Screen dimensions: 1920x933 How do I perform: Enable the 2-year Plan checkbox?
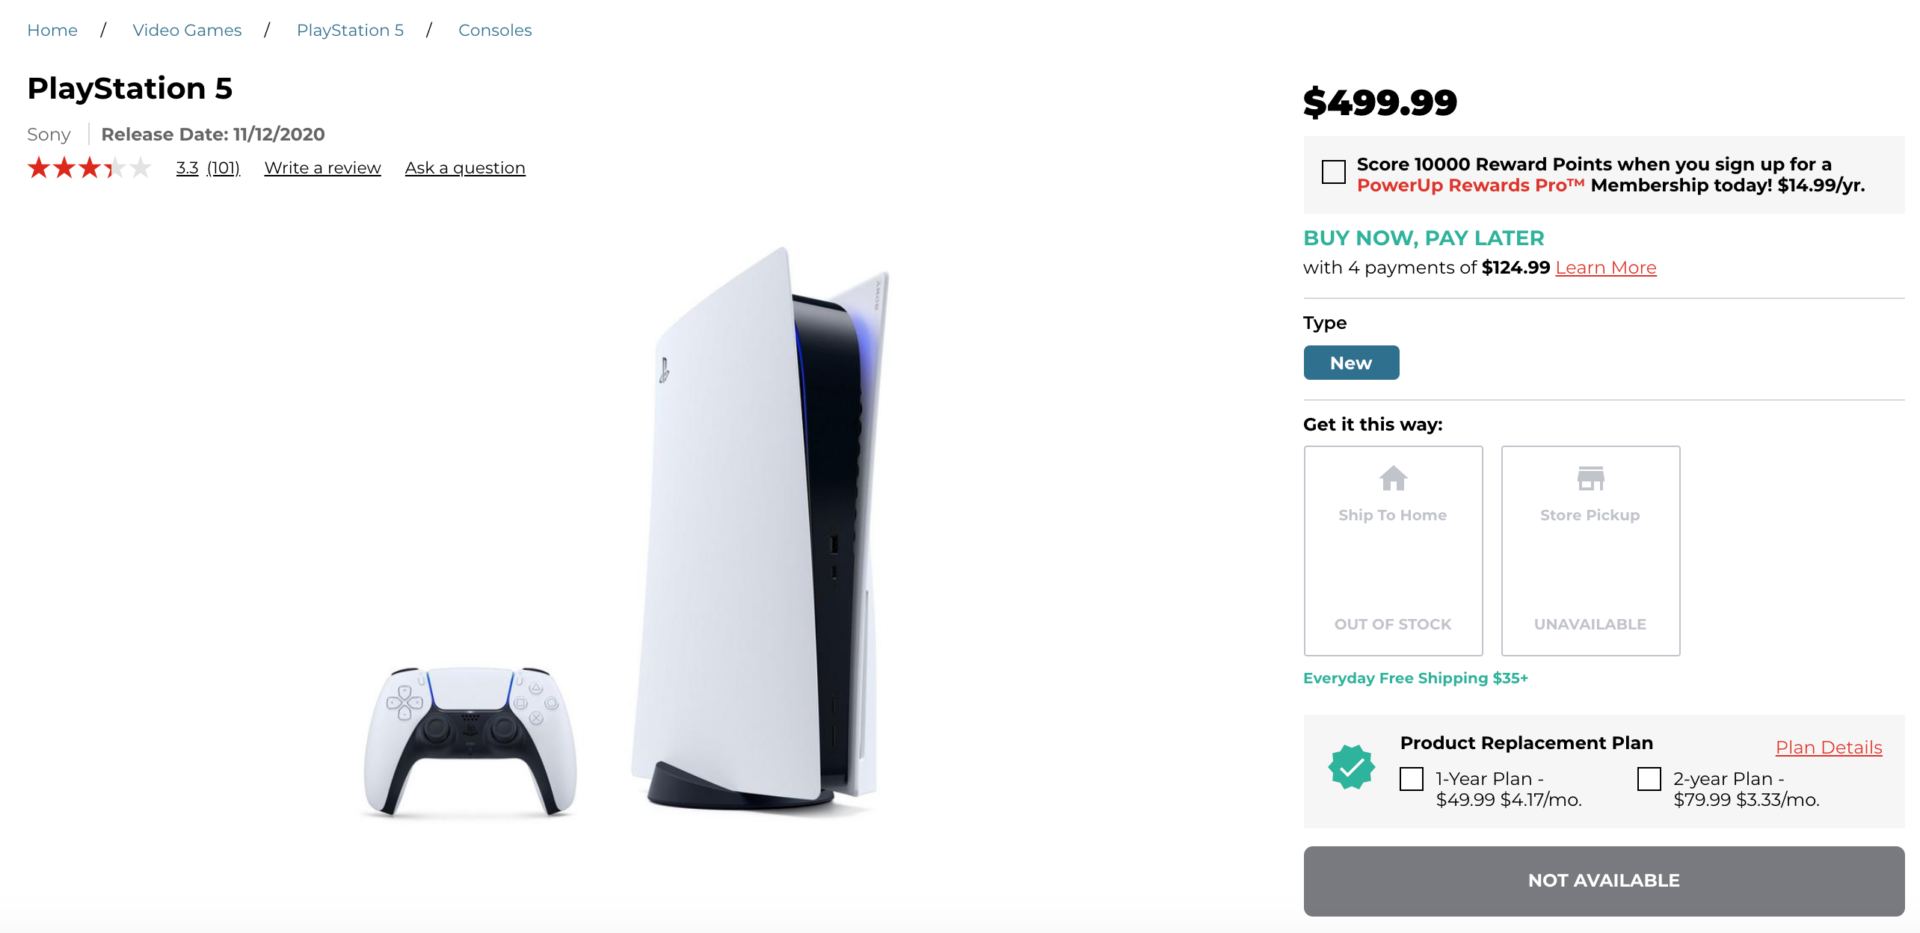1649,779
